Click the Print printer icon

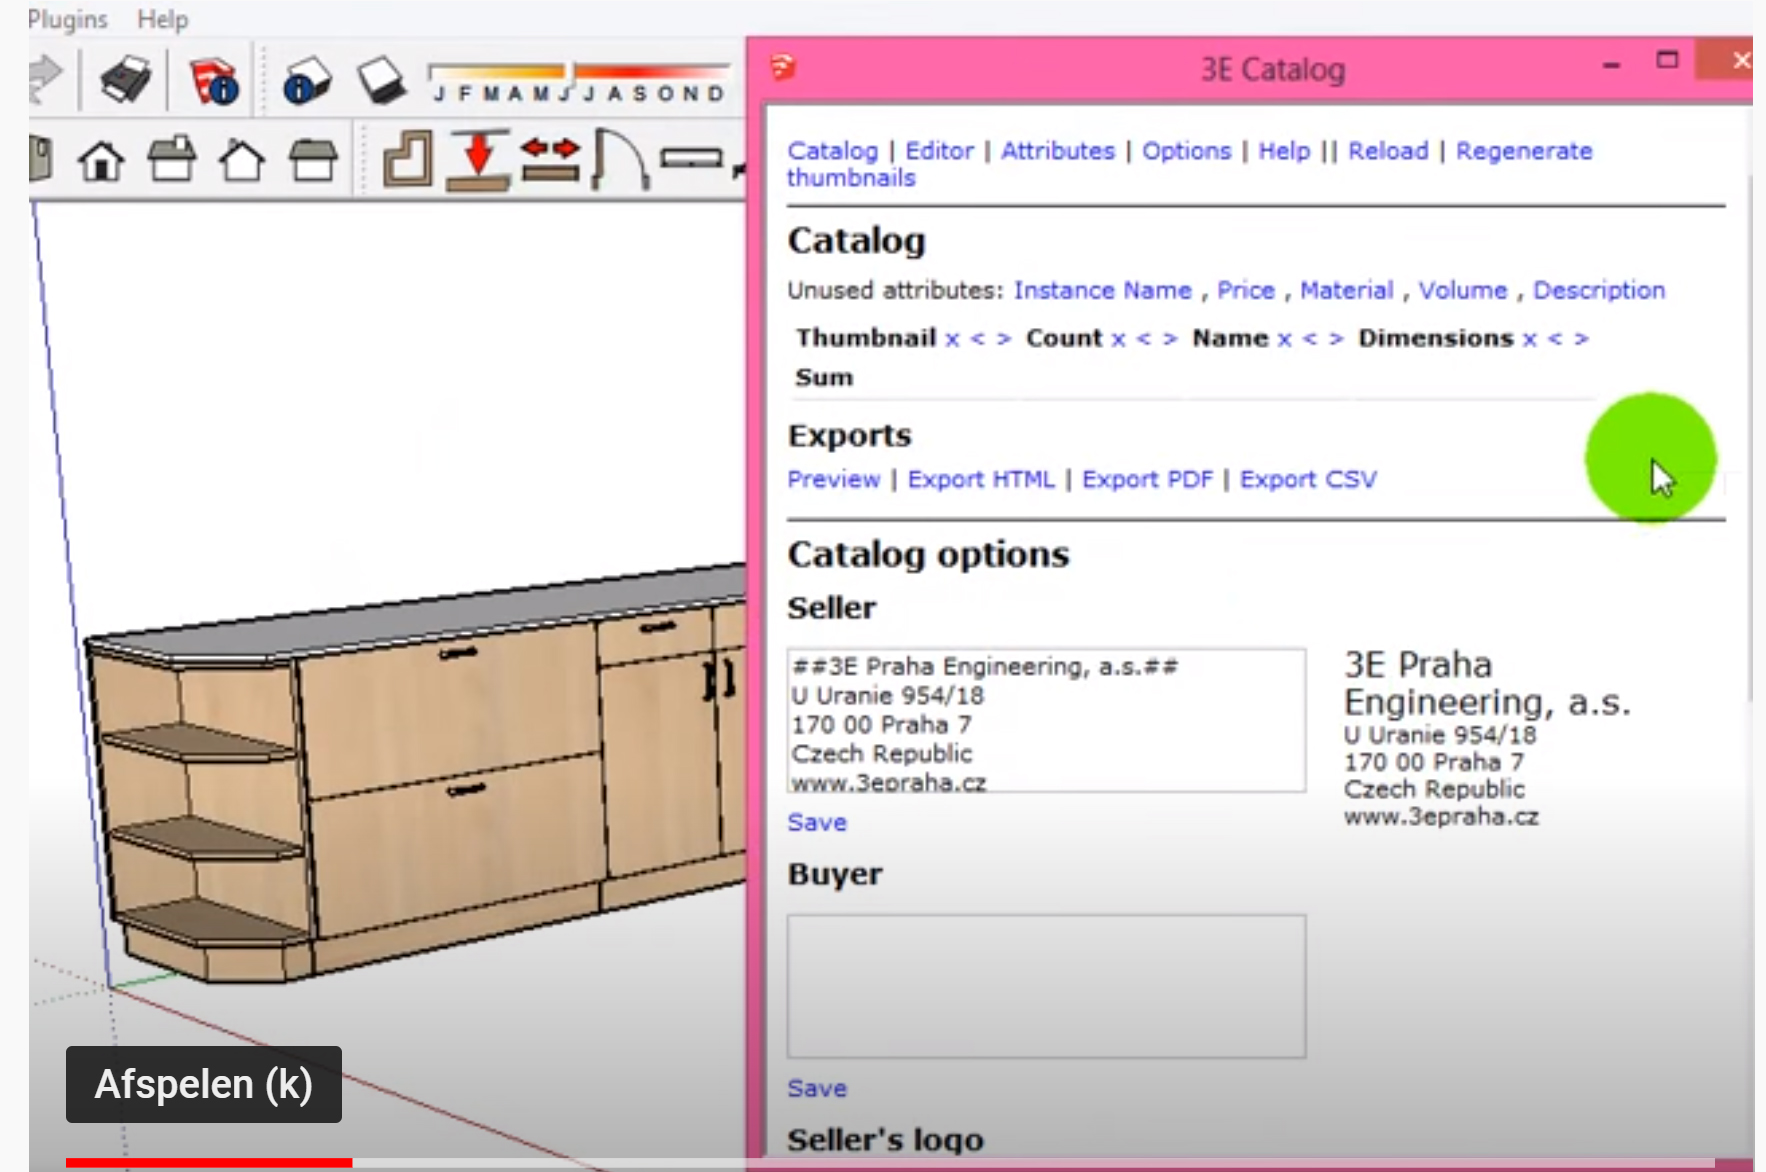coord(125,79)
